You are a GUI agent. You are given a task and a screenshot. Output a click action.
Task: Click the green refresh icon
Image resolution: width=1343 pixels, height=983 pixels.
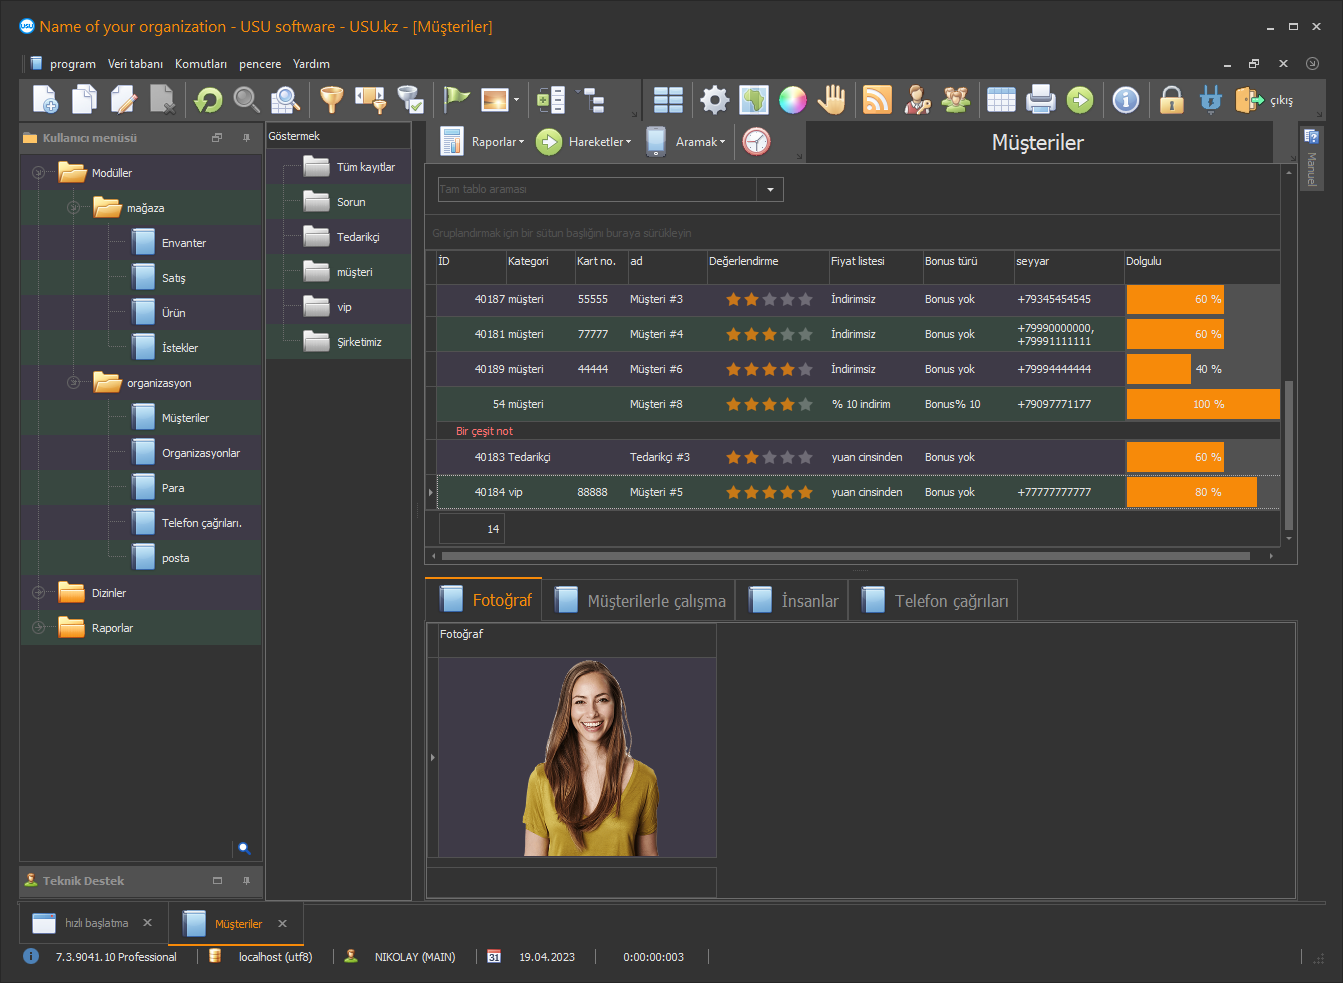click(x=208, y=100)
